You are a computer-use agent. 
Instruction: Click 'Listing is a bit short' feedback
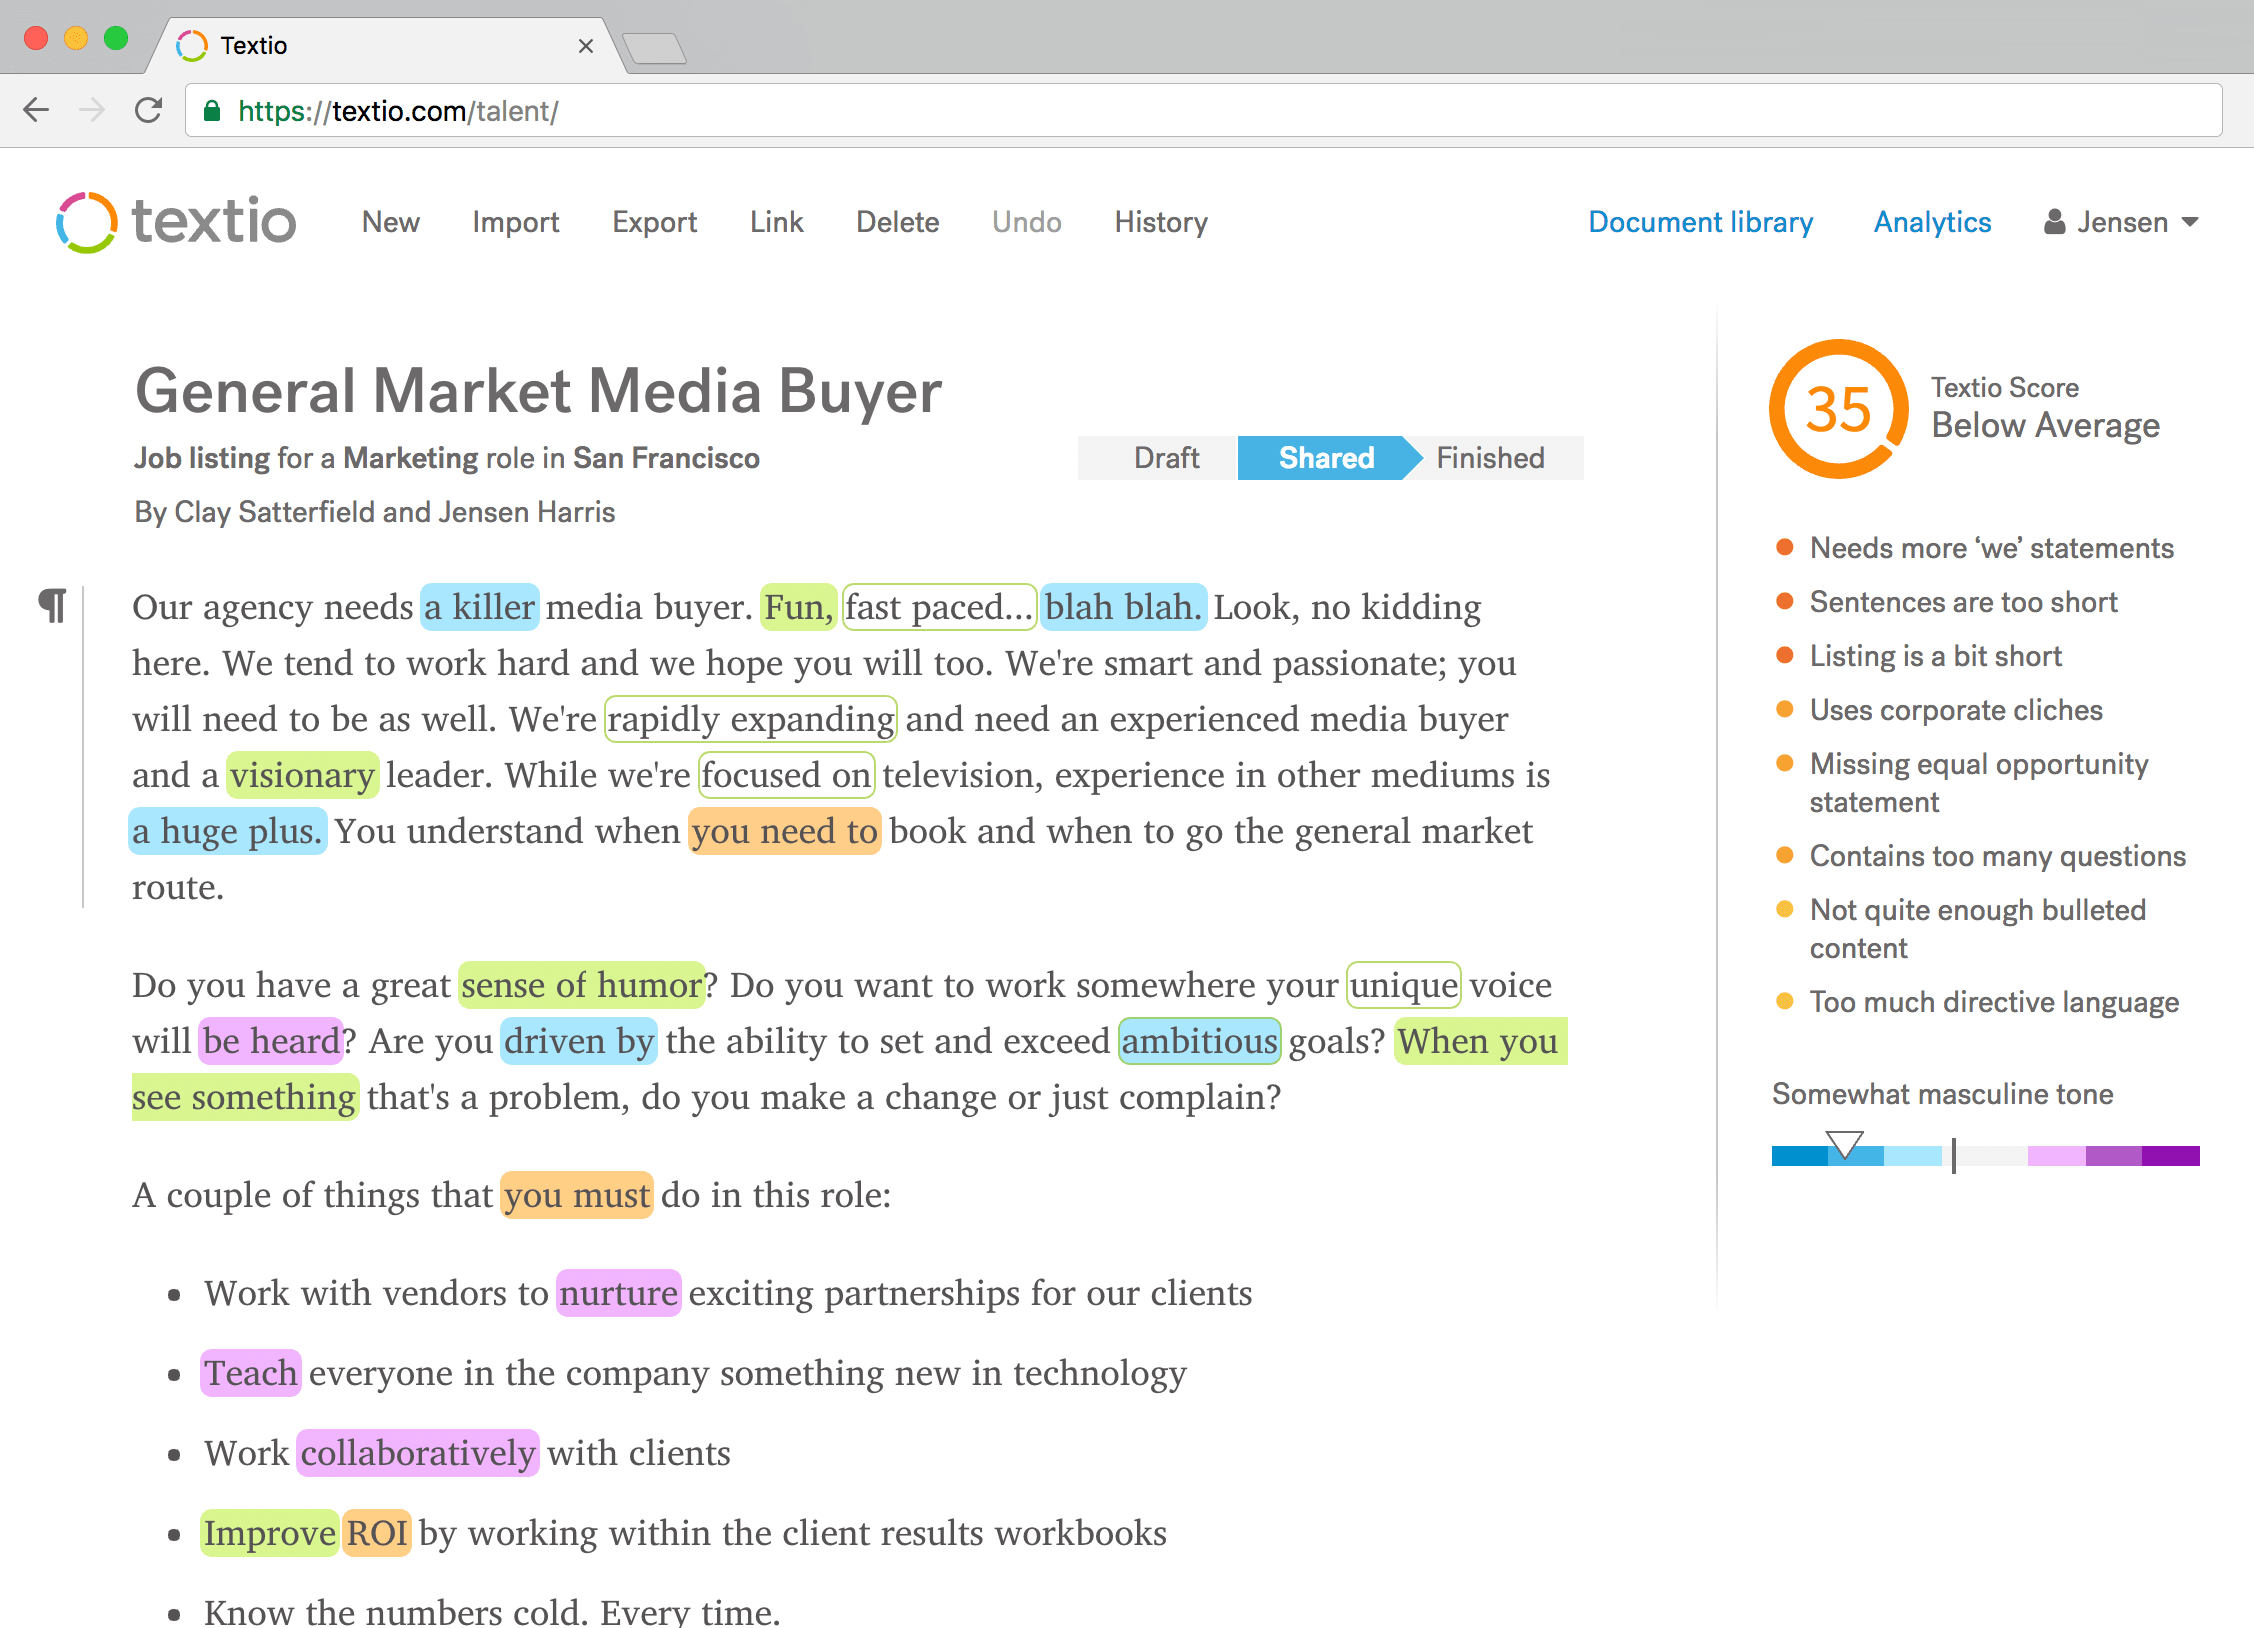(1936, 656)
